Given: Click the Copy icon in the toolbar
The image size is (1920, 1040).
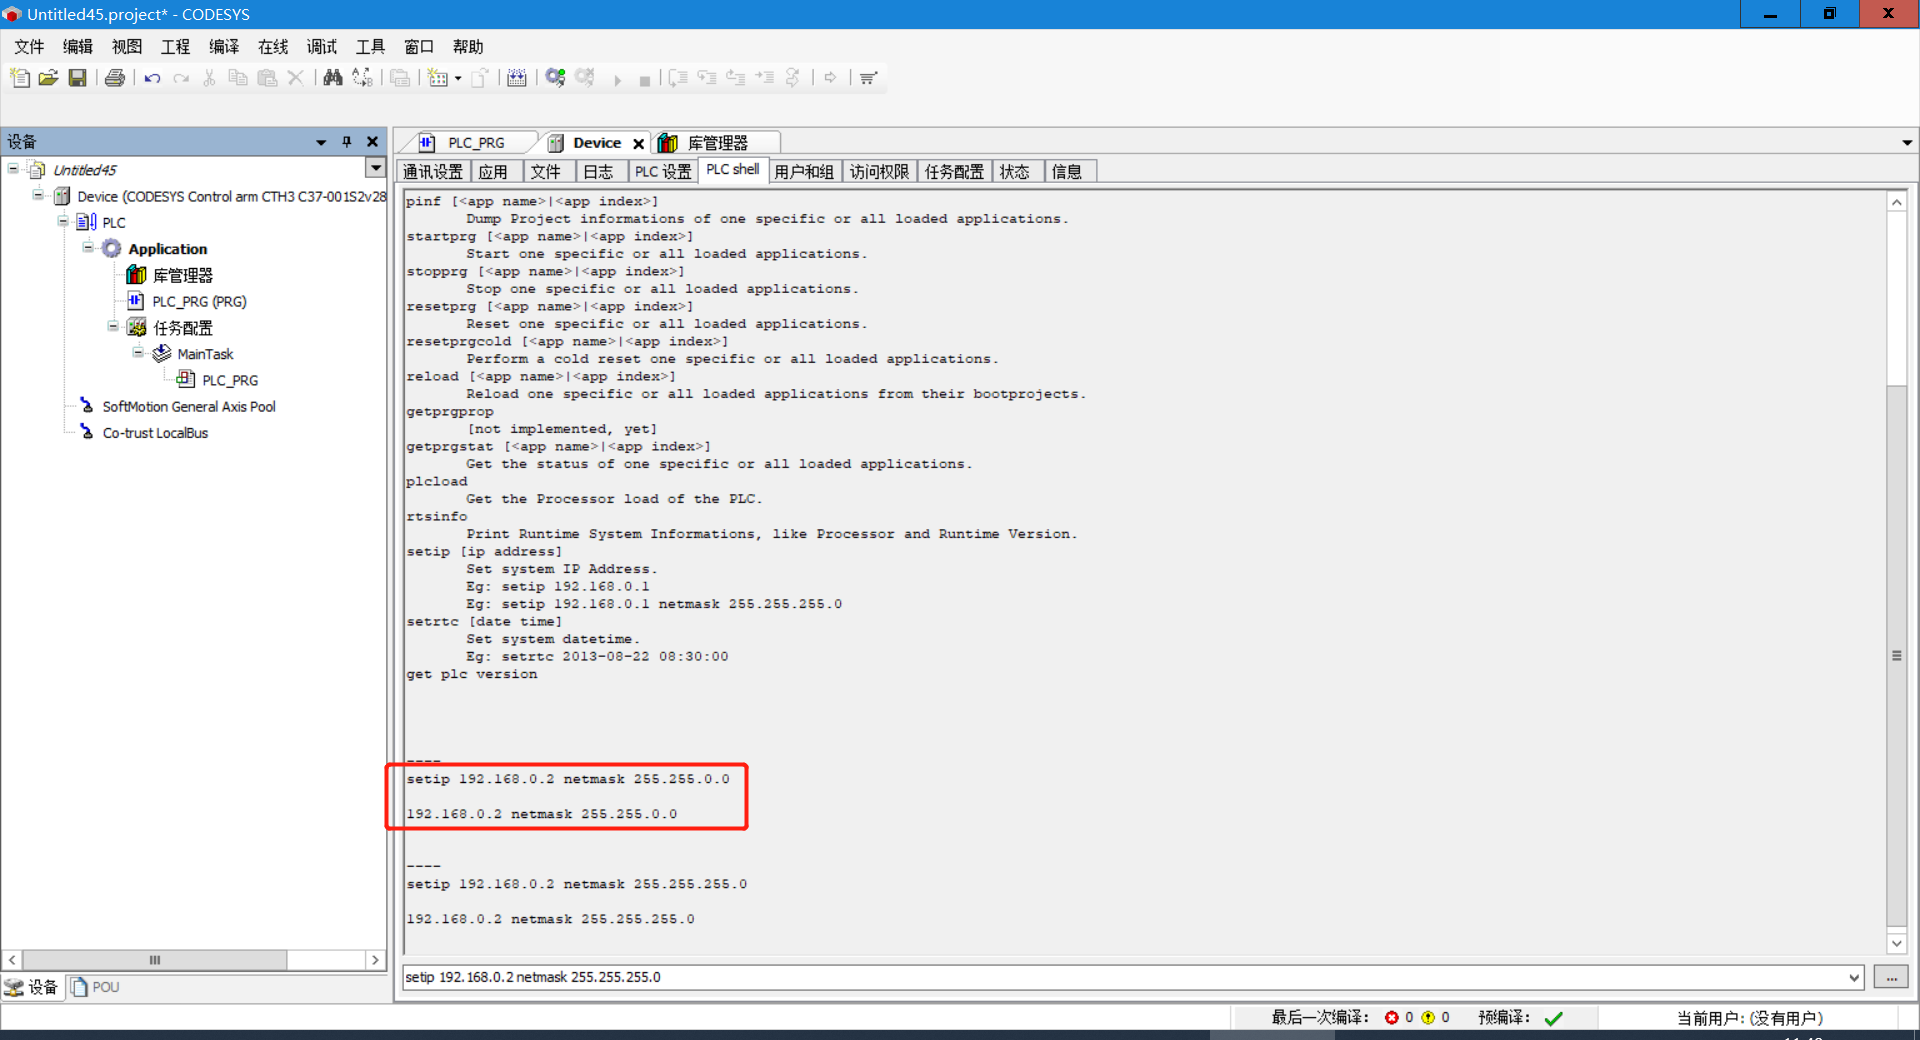Looking at the screenshot, I should click(238, 78).
